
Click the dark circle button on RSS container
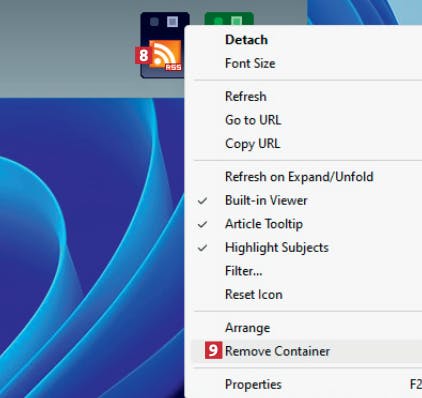[x=154, y=22]
